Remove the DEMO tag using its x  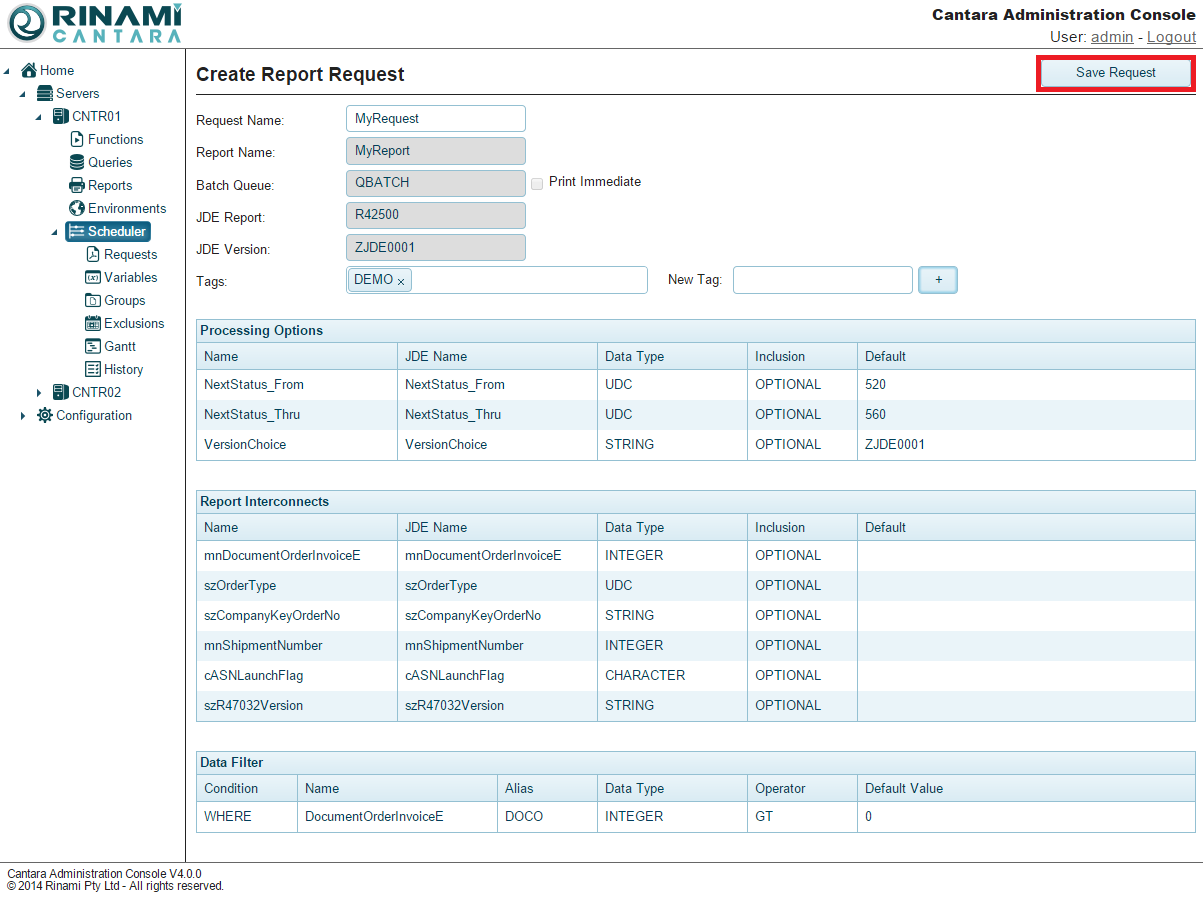click(x=401, y=282)
